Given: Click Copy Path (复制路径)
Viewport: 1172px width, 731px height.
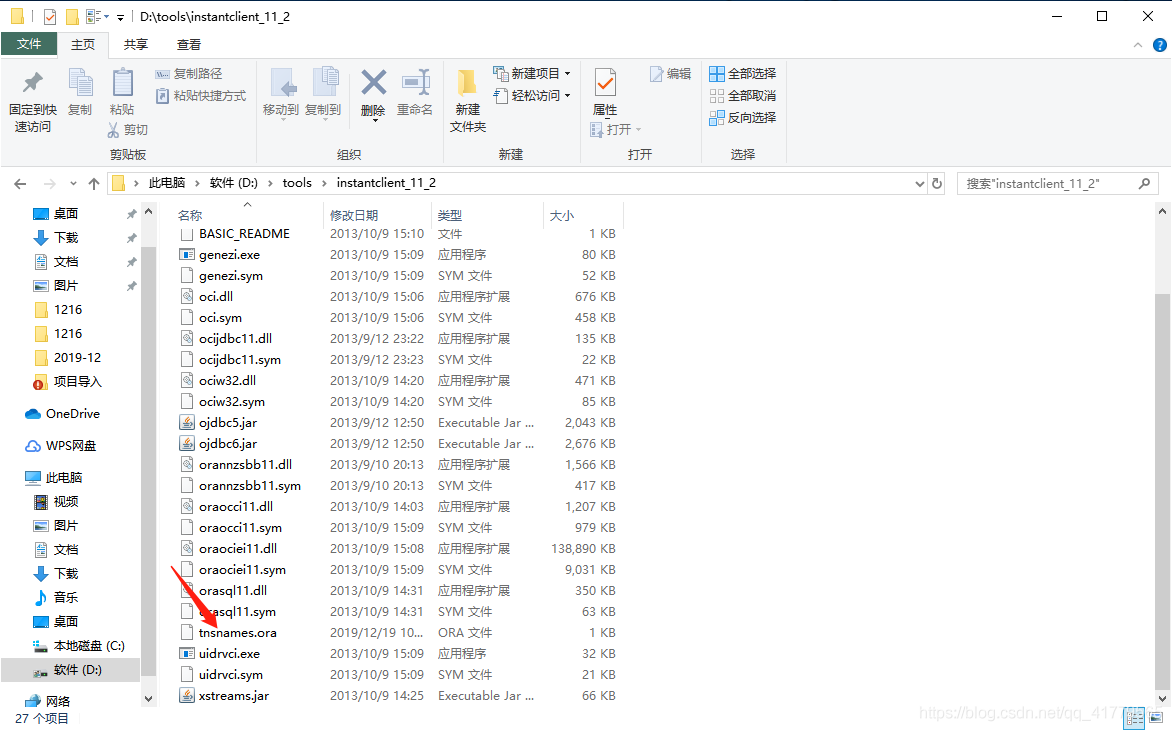Looking at the screenshot, I should click(x=189, y=73).
